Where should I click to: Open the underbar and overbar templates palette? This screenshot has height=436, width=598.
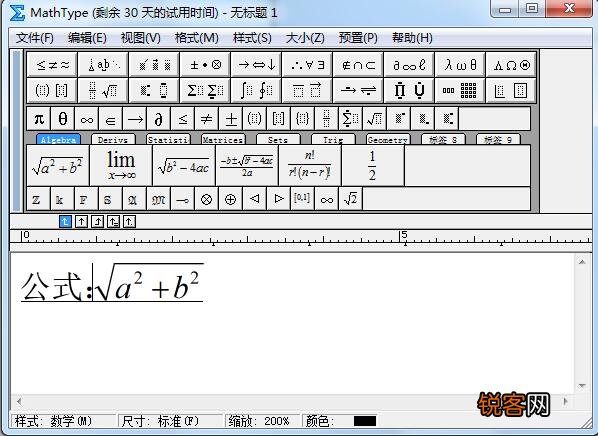pyautogui.click(x=307, y=90)
